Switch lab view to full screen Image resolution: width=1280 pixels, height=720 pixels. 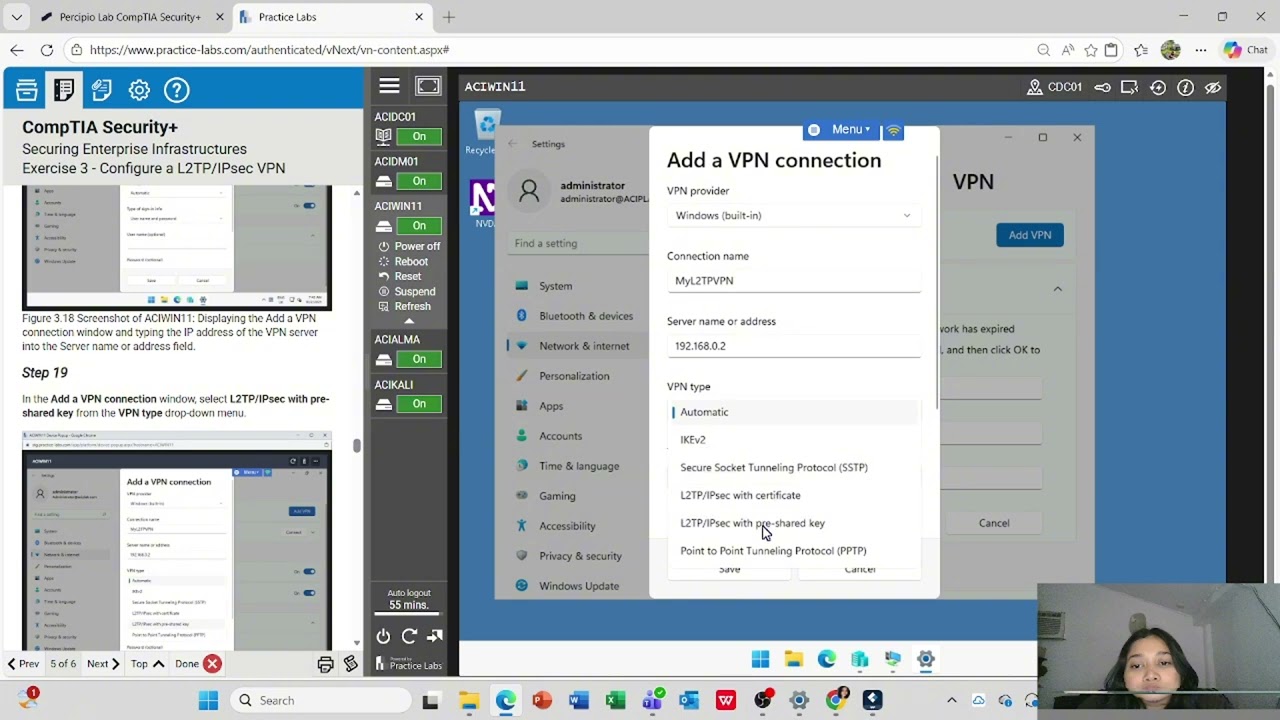428,86
